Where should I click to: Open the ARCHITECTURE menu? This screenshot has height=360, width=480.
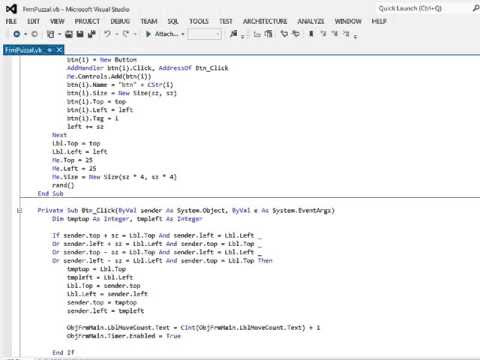point(265,21)
